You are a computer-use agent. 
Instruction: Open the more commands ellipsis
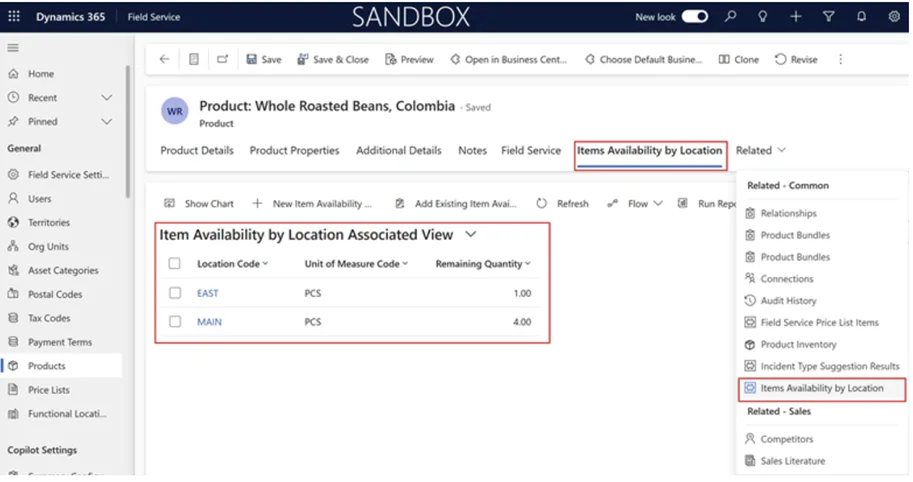pyautogui.click(x=840, y=59)
